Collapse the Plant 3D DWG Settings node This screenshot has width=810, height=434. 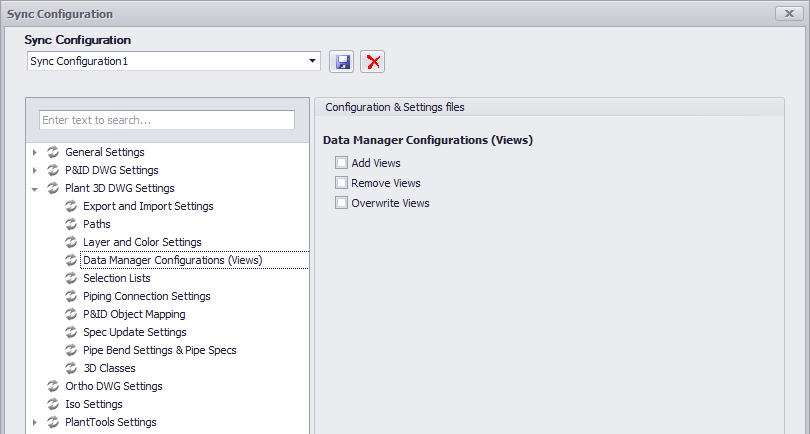click(x=35, y=189)
